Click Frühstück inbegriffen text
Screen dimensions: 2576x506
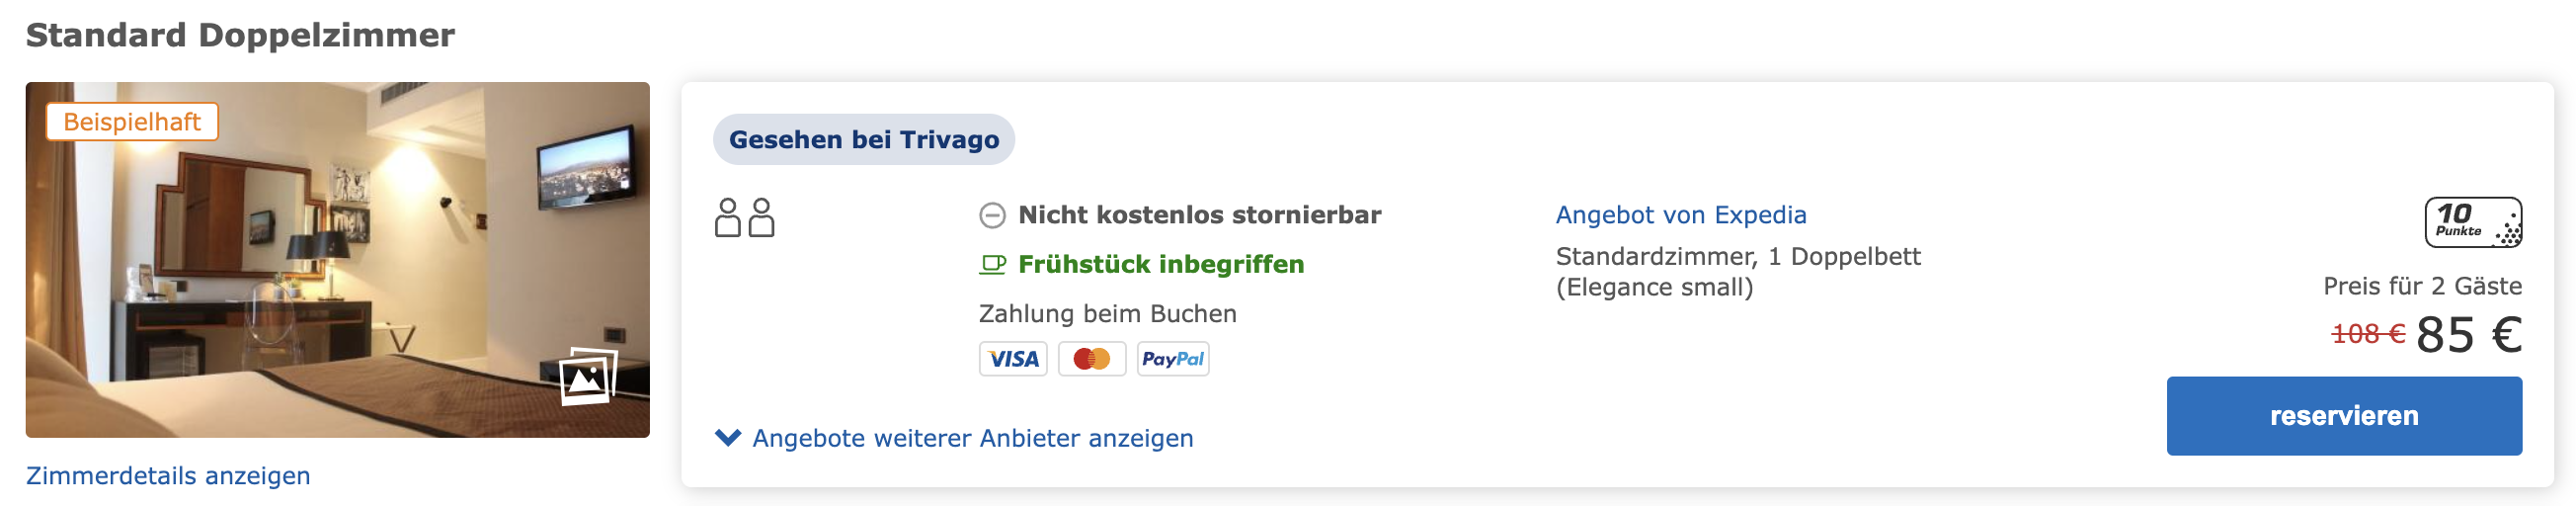1161,265
